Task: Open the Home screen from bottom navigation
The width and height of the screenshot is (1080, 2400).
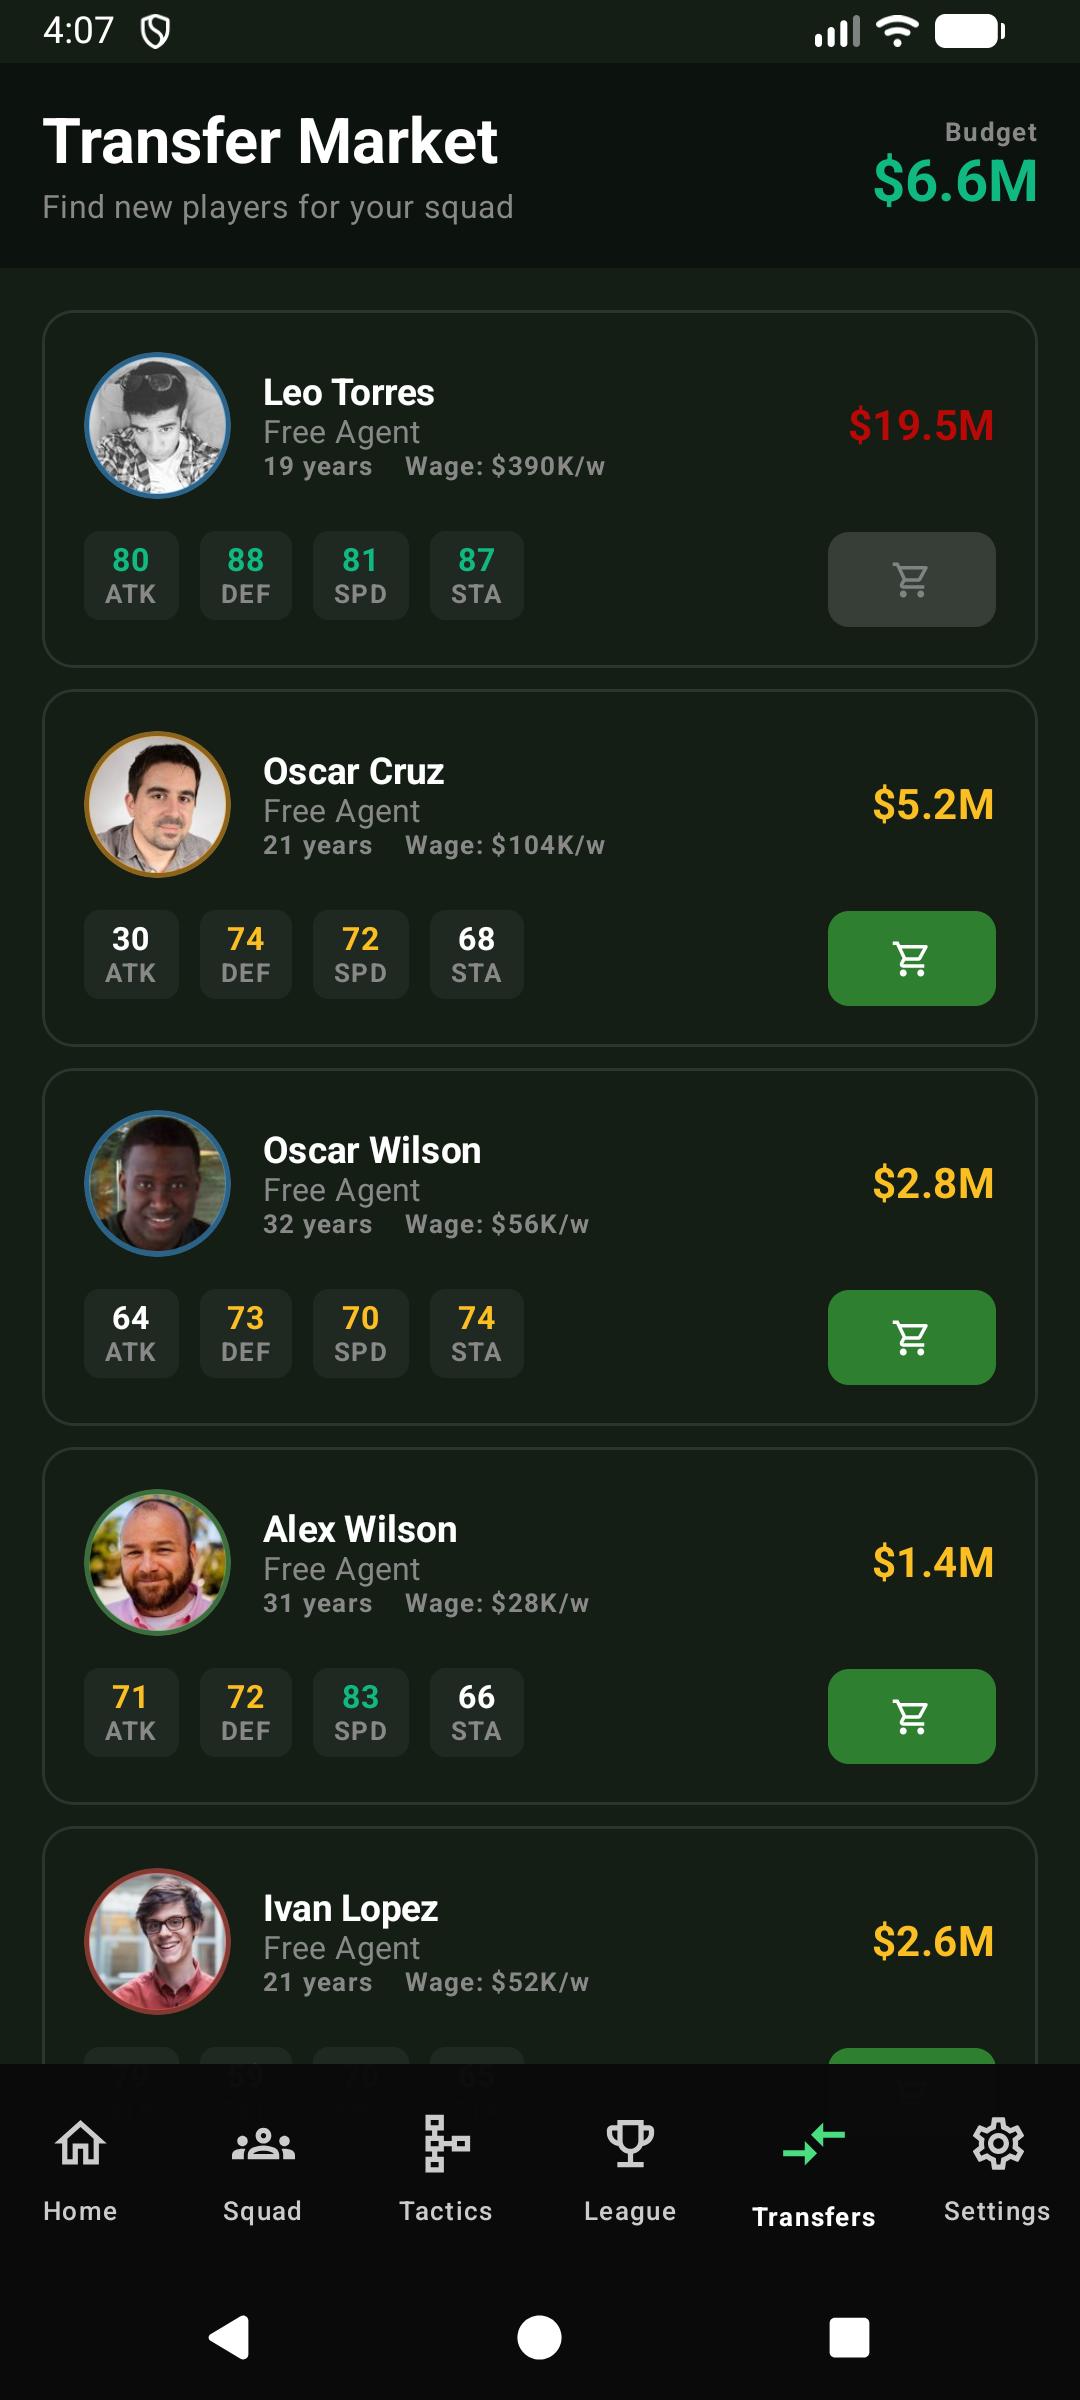Action: coord(79,2170)
